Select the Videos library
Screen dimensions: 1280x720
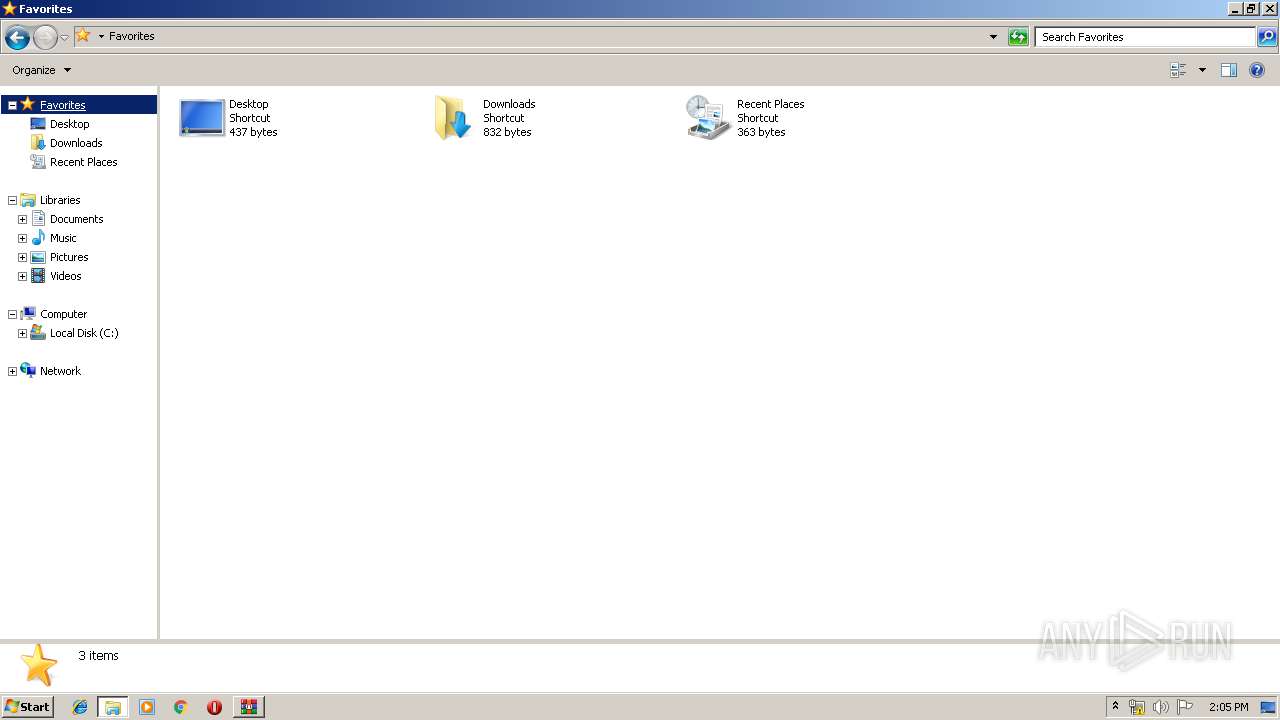click(x=65, y=276)
